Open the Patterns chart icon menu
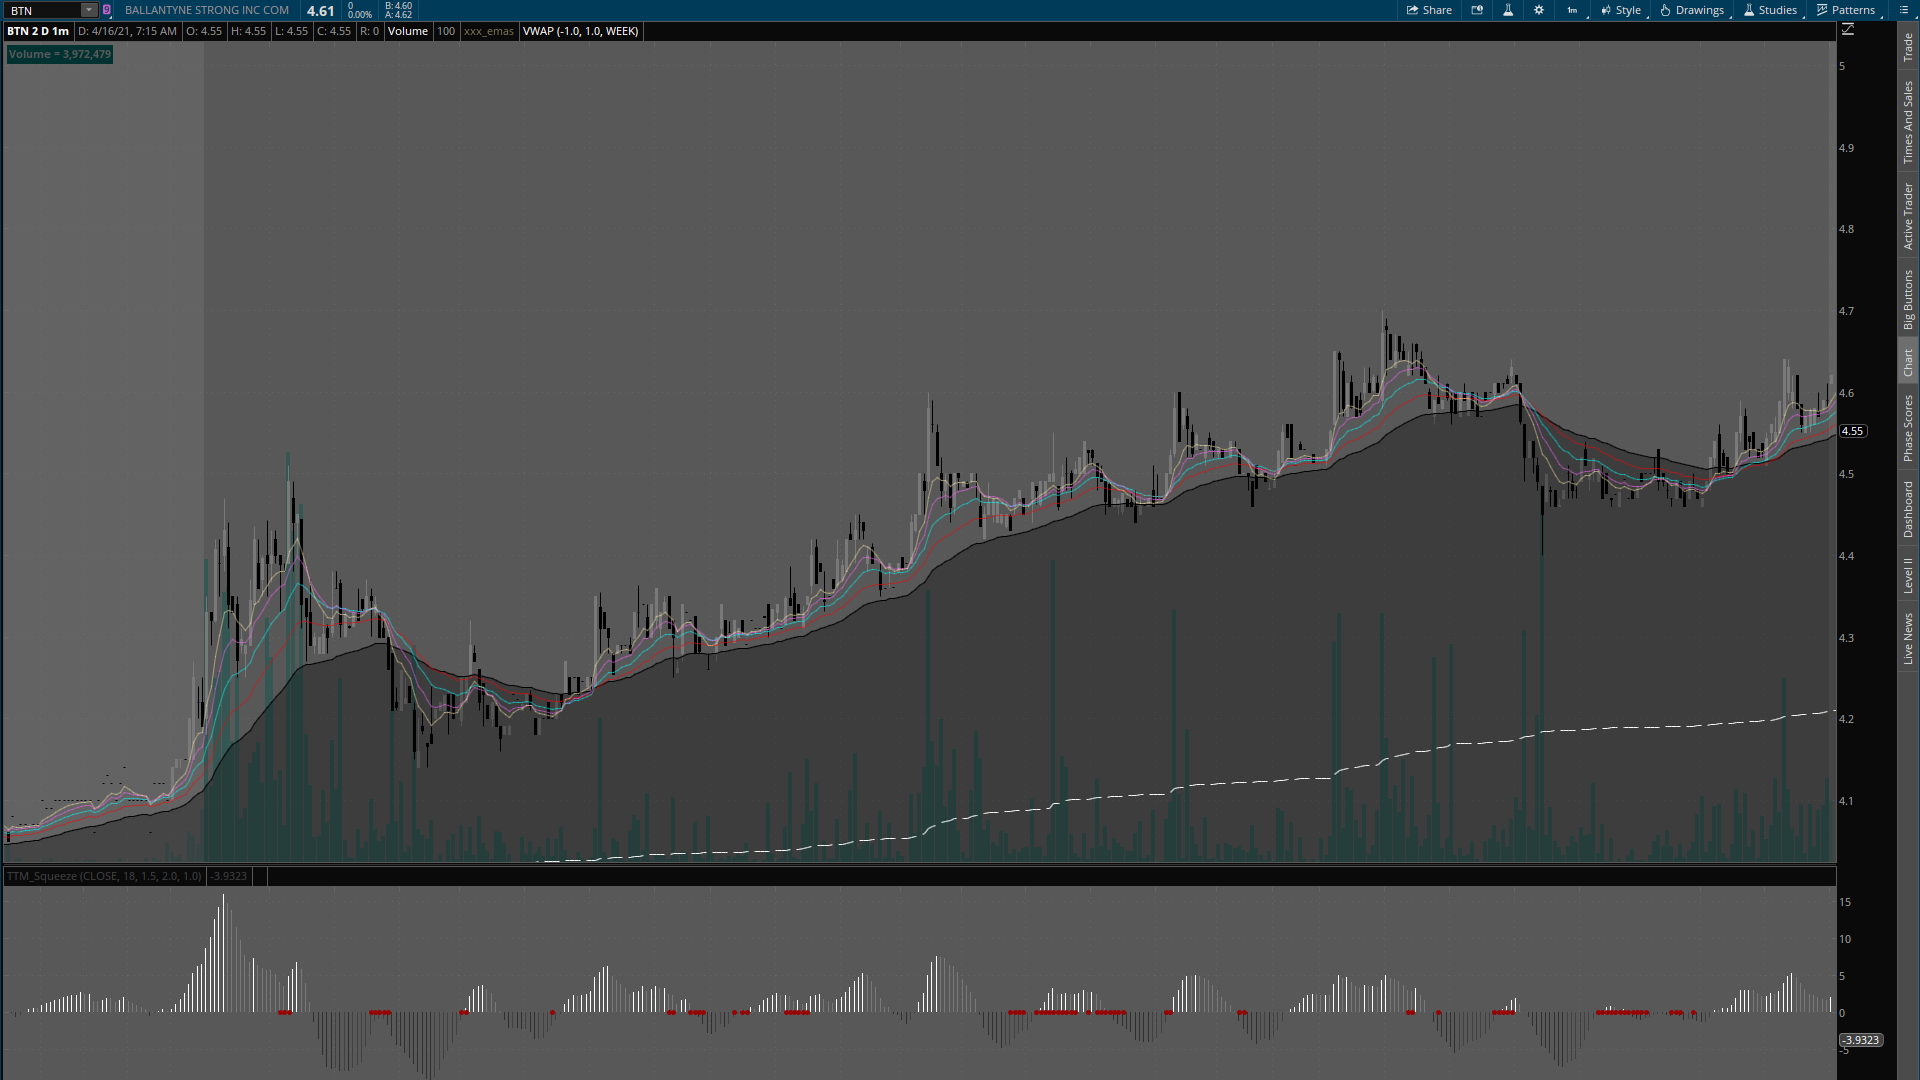1920x1080 pixels. pyautogui.click(x=1845, y=10)
